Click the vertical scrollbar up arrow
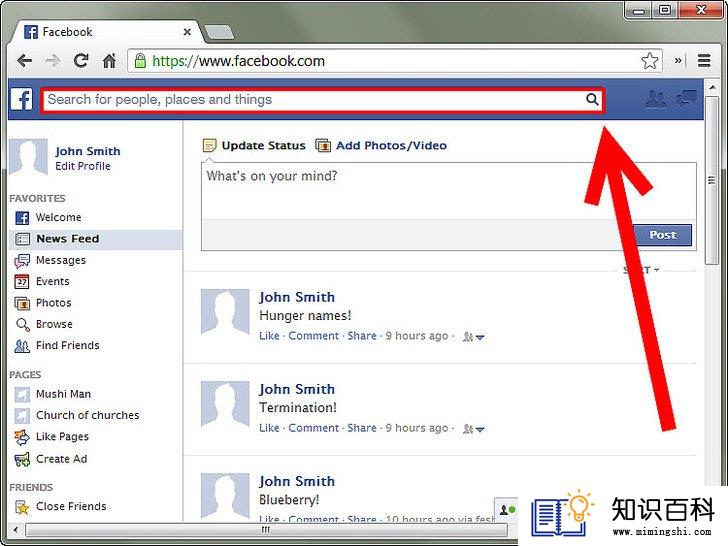Image resolution: width=728 pixels, height=546 pixels. point(712,87)
